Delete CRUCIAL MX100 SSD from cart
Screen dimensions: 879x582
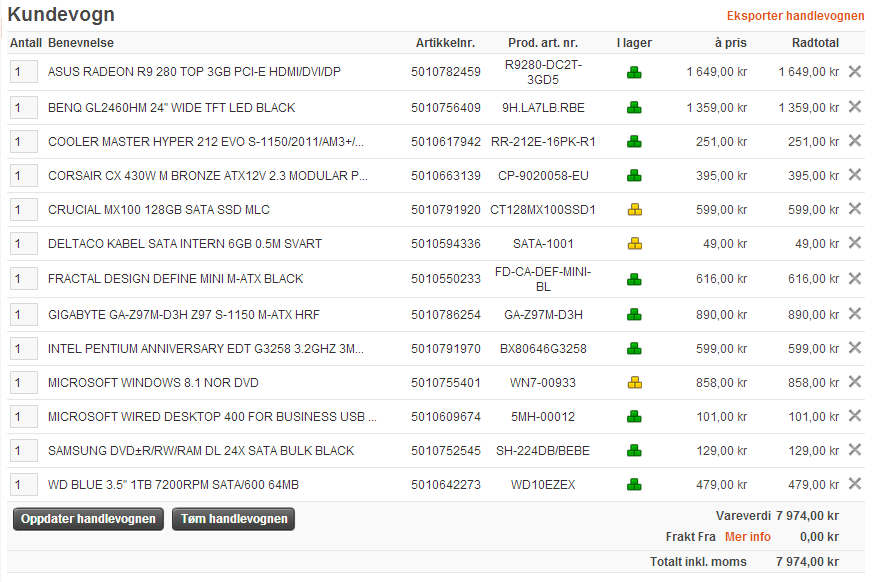click(854, 209)
